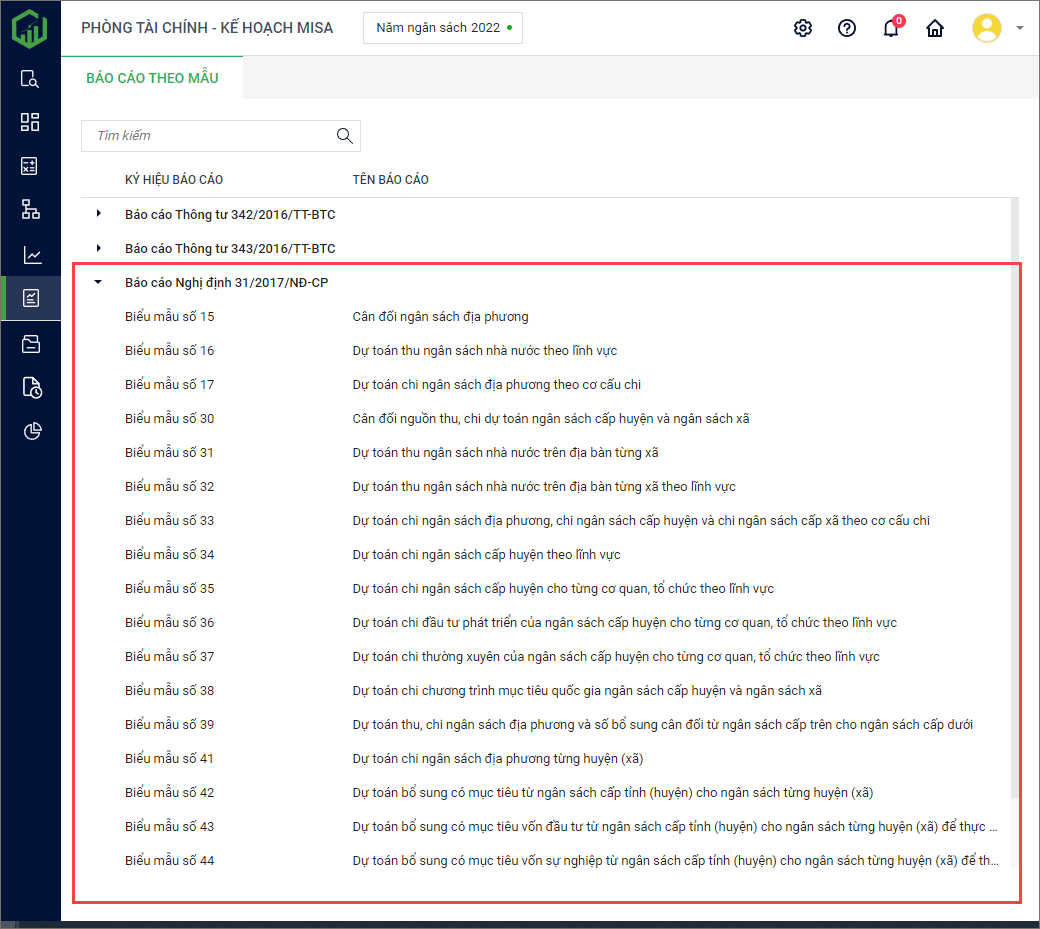Open the dashboard grid icon in sidebar
The width and height of the screenshot is (1040, 929).
30,122
